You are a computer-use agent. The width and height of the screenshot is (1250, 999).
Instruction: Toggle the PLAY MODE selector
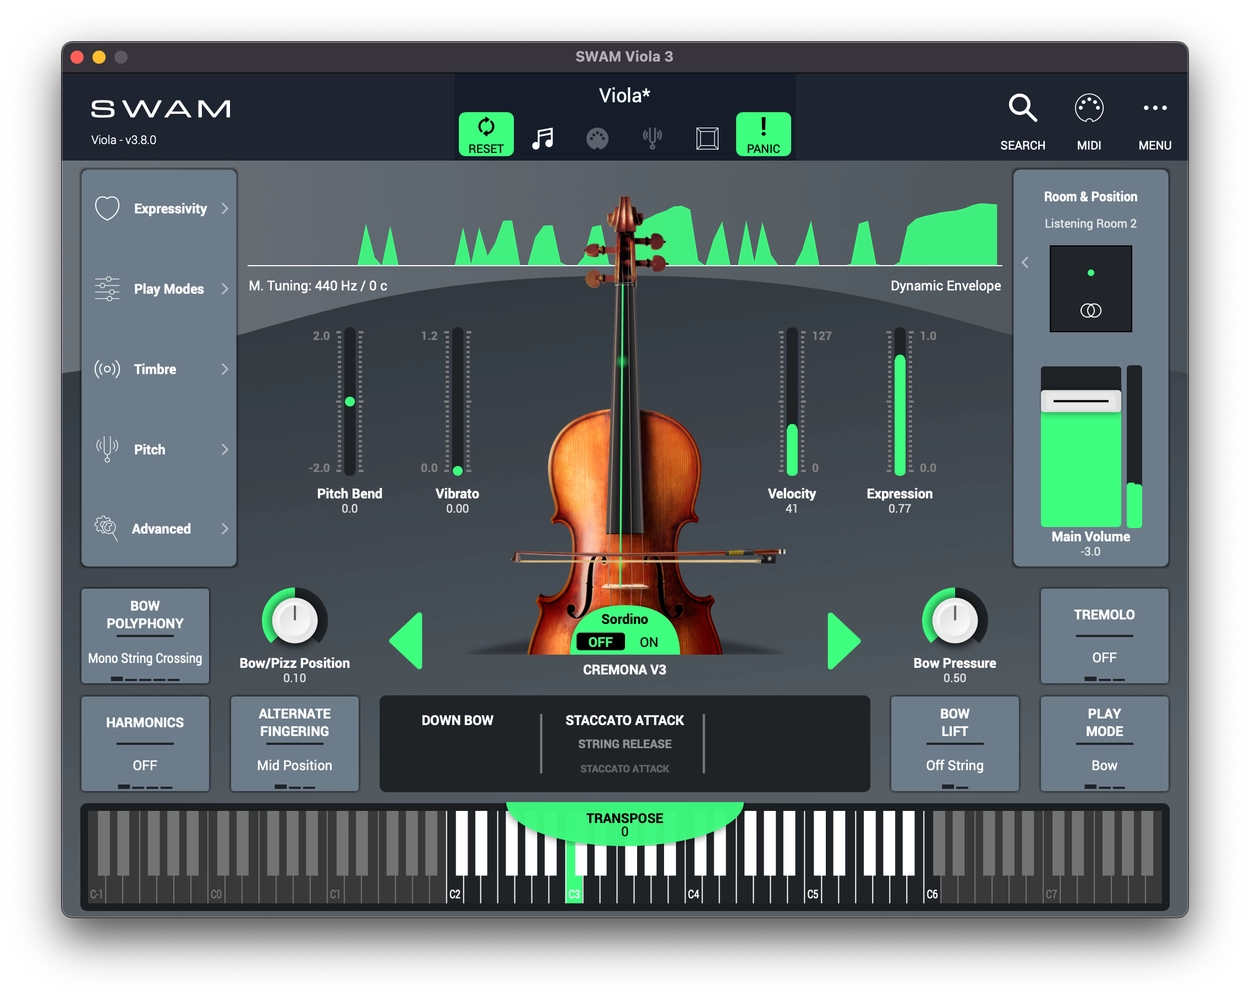[1104, 744]
